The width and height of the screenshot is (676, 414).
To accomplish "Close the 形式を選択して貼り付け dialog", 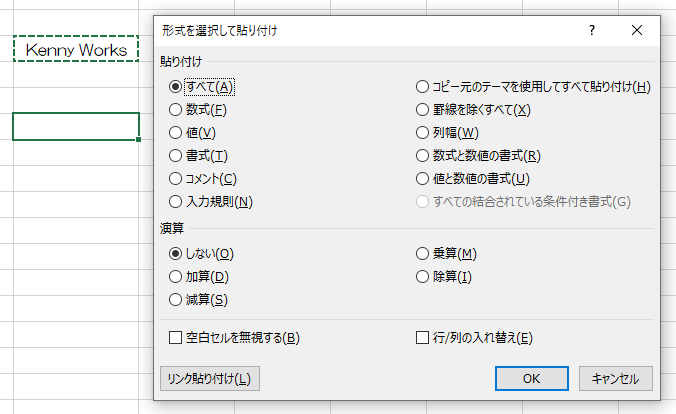I will pos(637,30).
